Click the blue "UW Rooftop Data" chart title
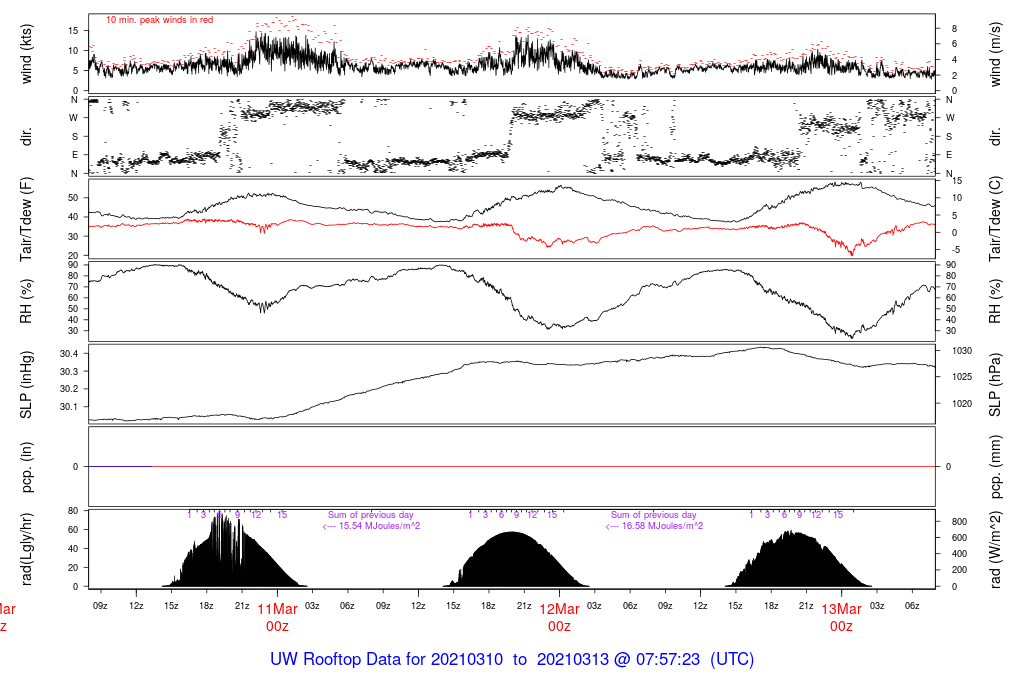This screenshot has height=700, width=1024. point(512,660)
